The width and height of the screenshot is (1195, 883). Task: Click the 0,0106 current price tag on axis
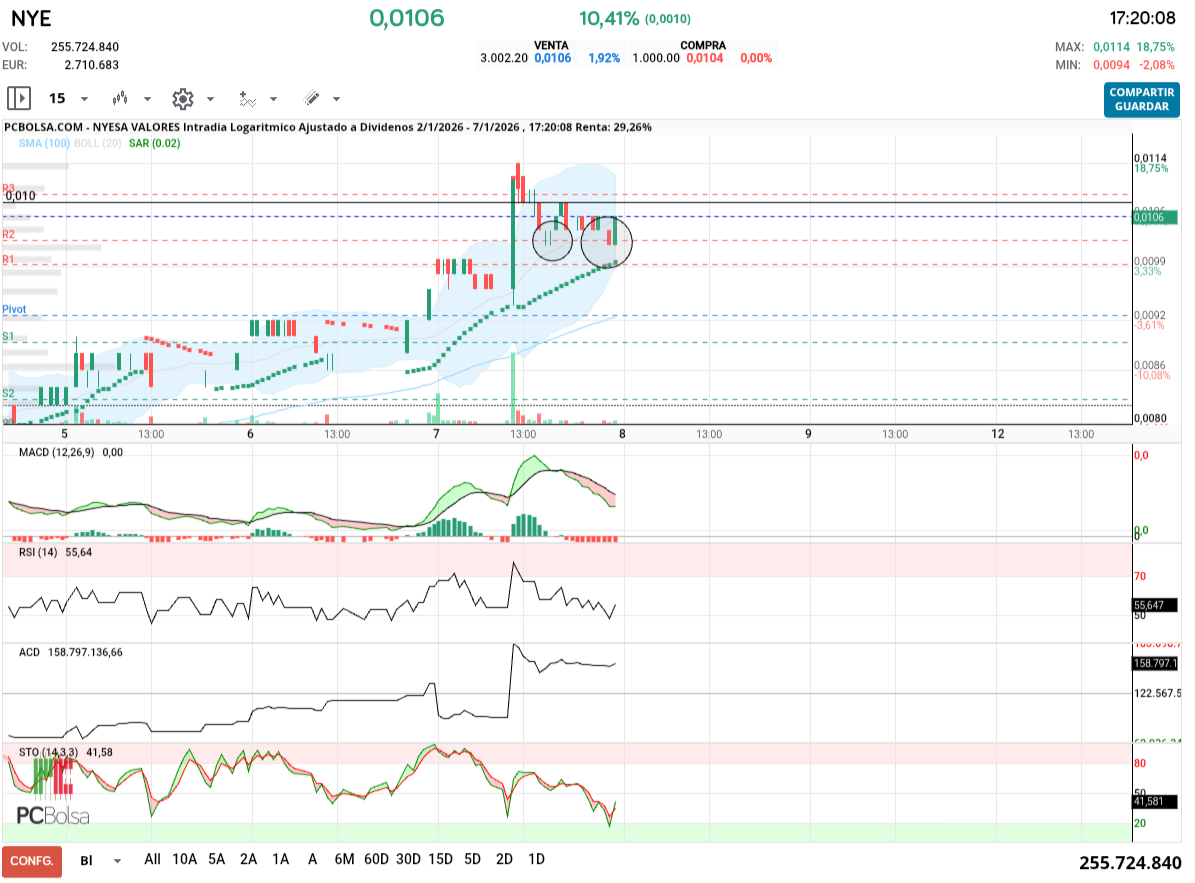[1155, 217]
